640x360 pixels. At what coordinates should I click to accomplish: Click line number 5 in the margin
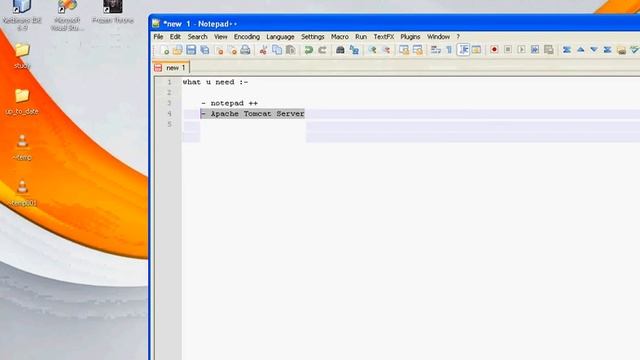[x=169, y=124]
